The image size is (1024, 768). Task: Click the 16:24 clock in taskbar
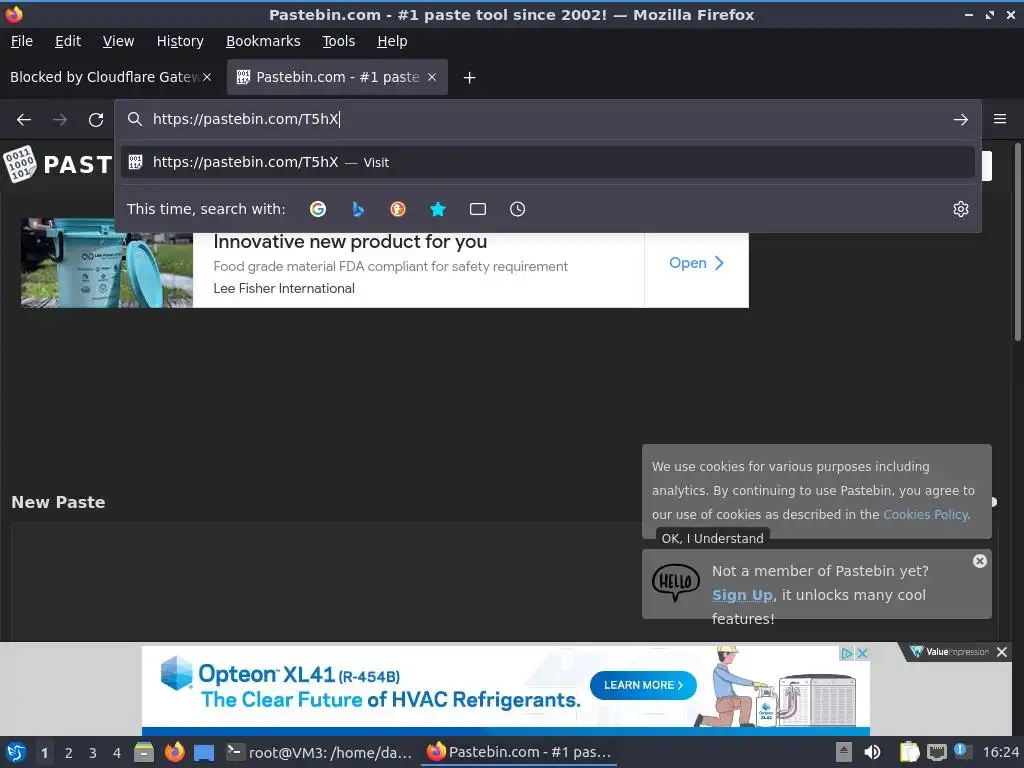[x=1000, y=752]
